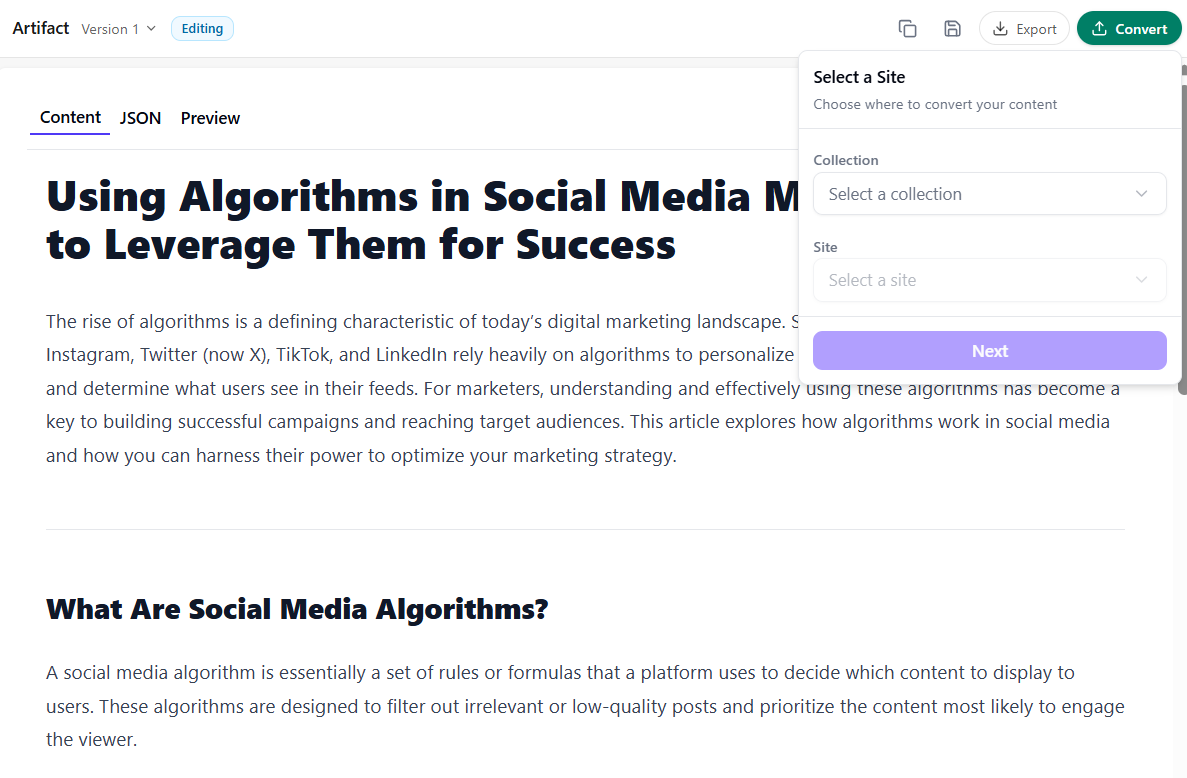Click the What Are Social Media Algorithms heading

[x=297, y=608]
